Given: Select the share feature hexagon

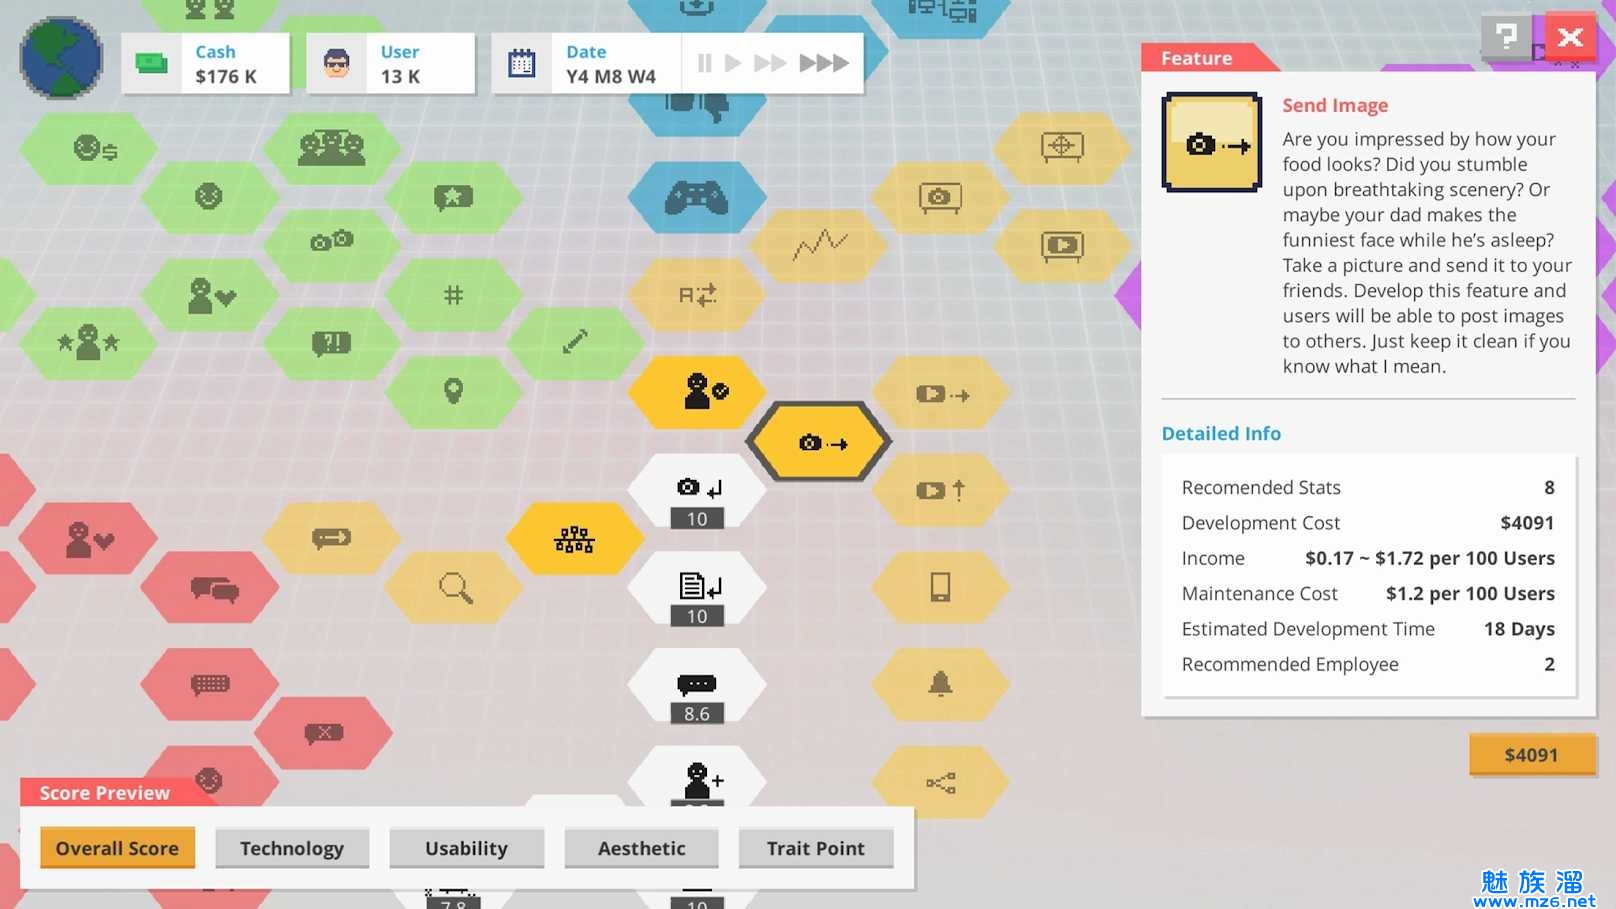Looking at the screenshot, I should (x=940, y=782).
